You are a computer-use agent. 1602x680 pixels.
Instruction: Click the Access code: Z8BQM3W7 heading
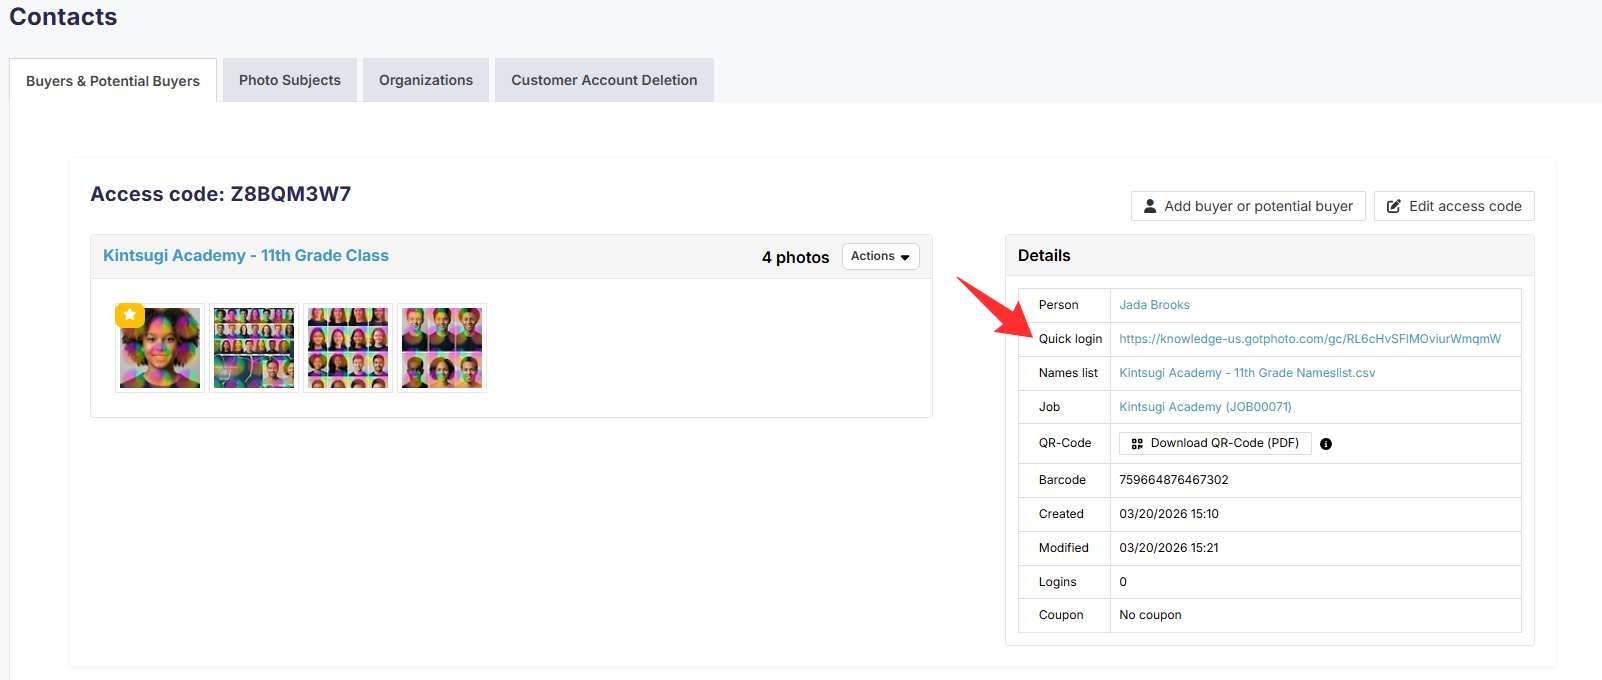pos(221,194)
